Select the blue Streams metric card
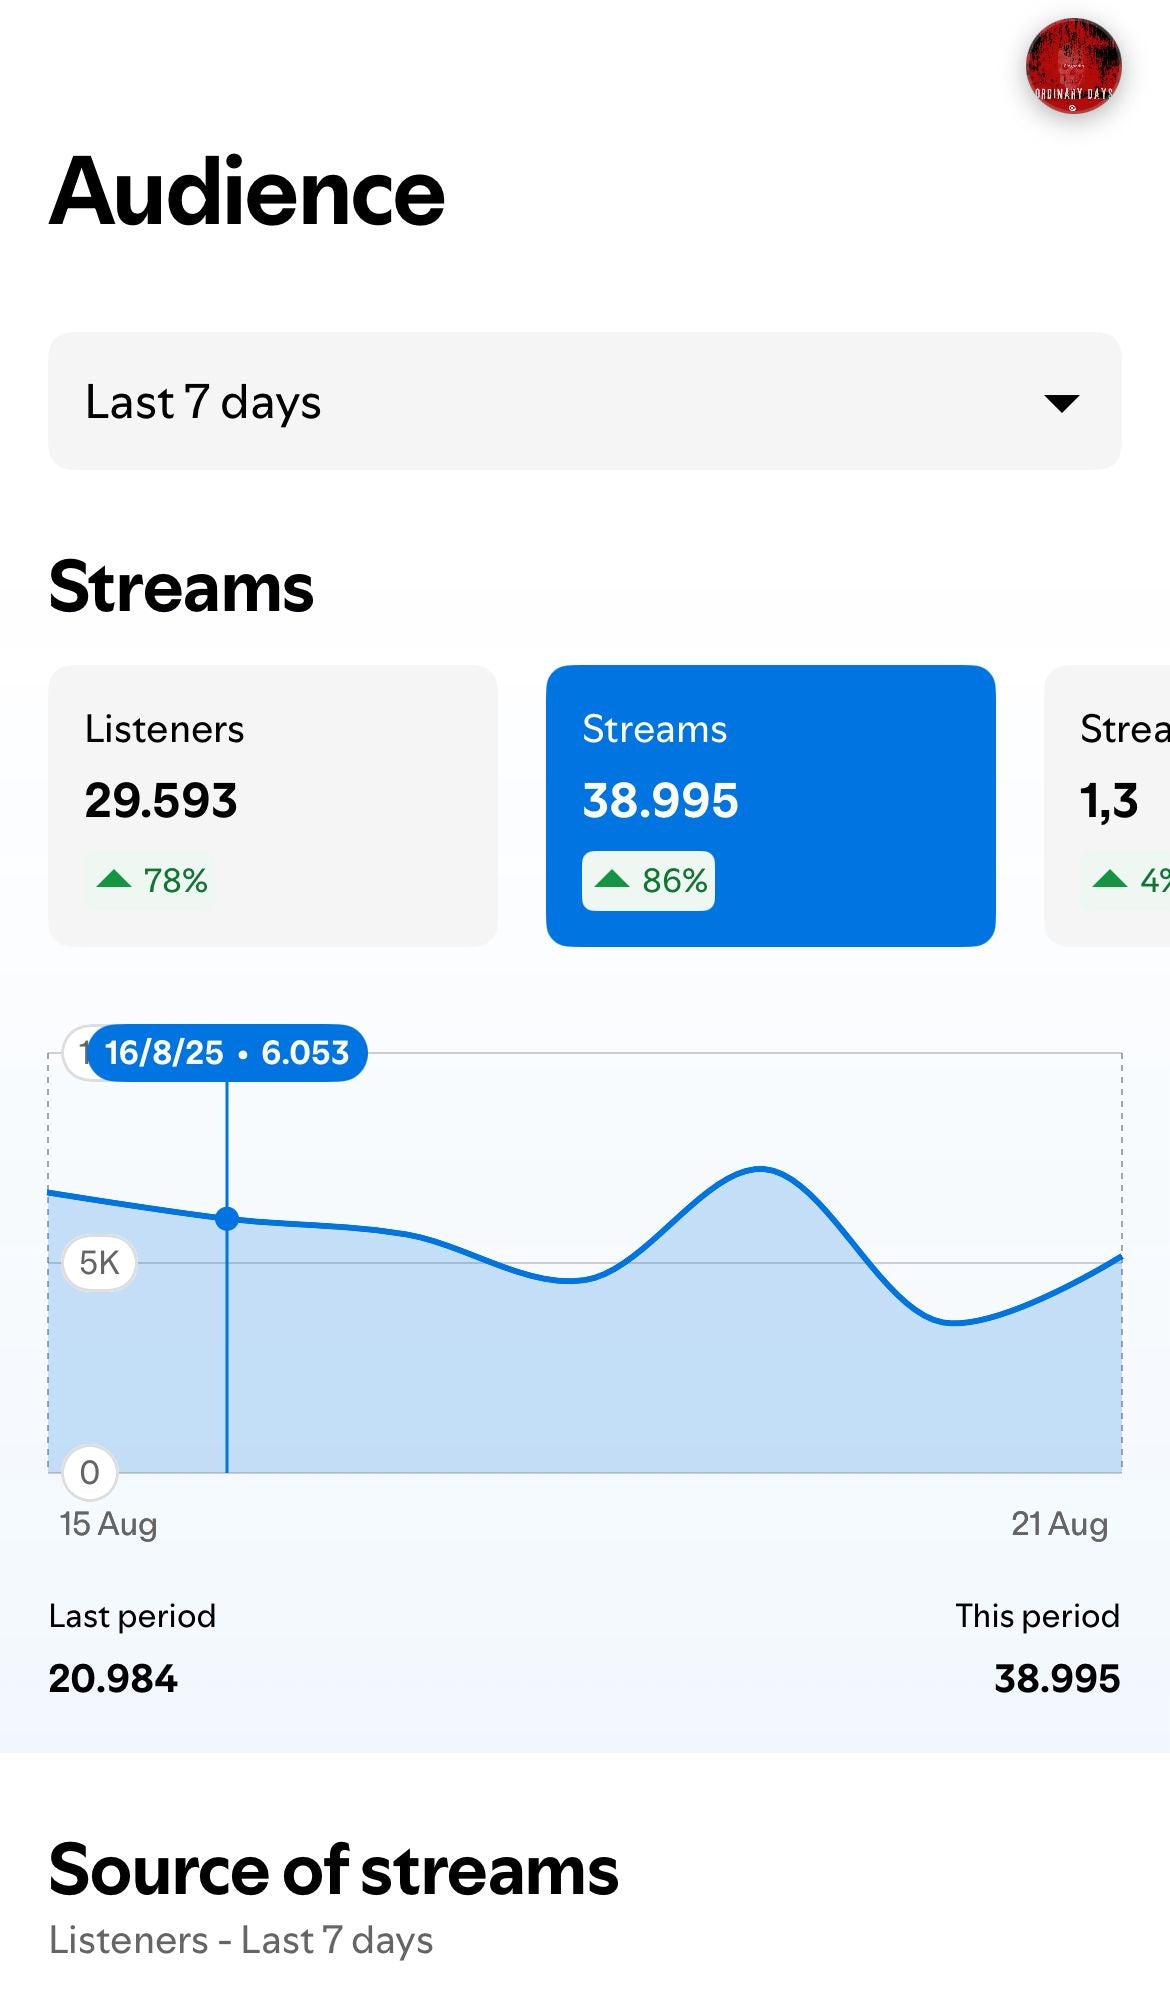 770,805
